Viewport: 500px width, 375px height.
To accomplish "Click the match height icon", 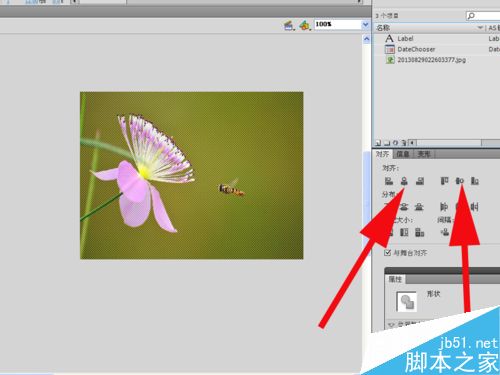I will coord(404,232).
